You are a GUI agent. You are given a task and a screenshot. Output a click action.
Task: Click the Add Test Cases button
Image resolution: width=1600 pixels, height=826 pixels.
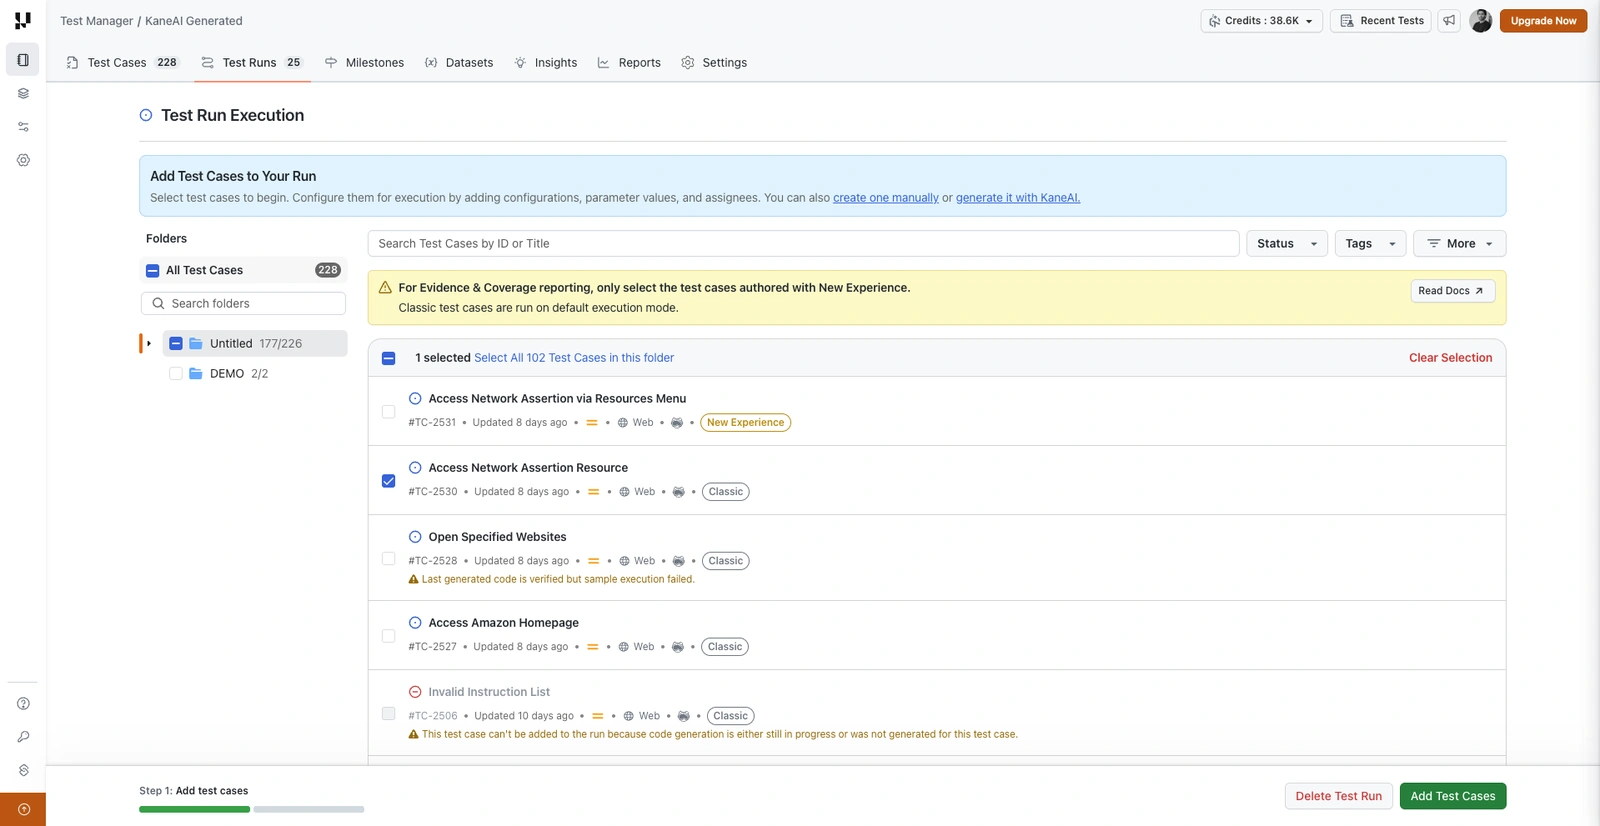[1453, 796]
